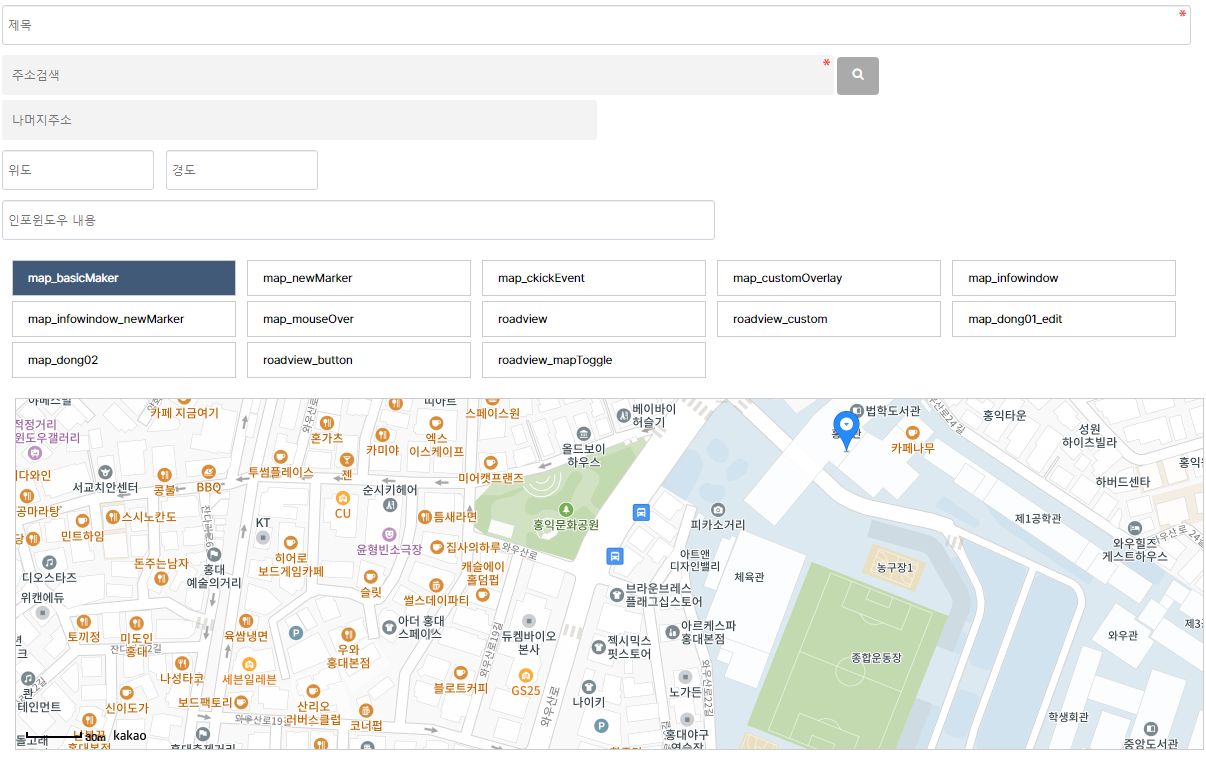This screenshot has height=761, width=1206.
Task: Click the 카페나무 cafe icon
Action: (x=912, y=432)
